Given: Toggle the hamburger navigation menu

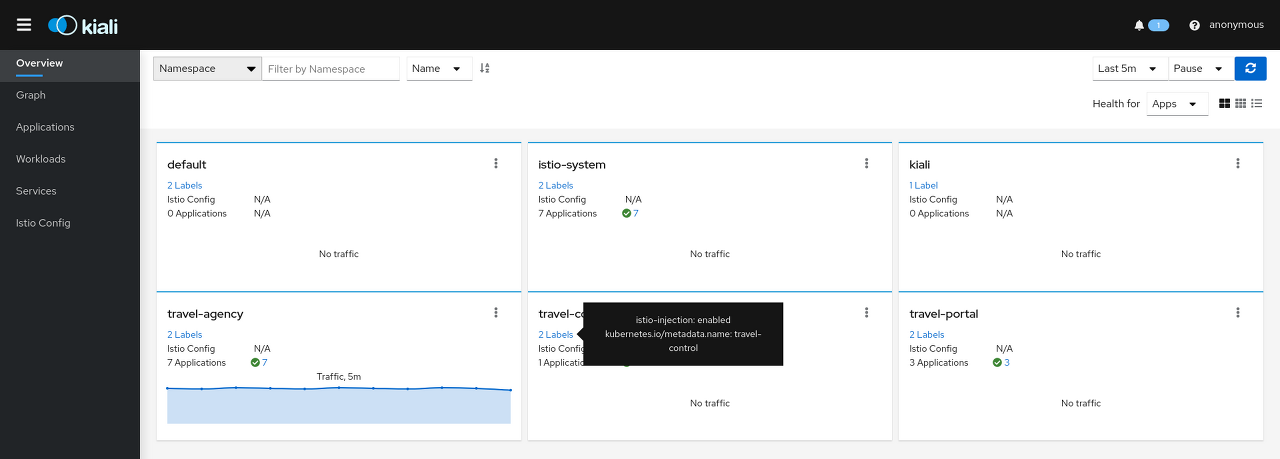Looking at the screenshot, I should coord(24,24).
